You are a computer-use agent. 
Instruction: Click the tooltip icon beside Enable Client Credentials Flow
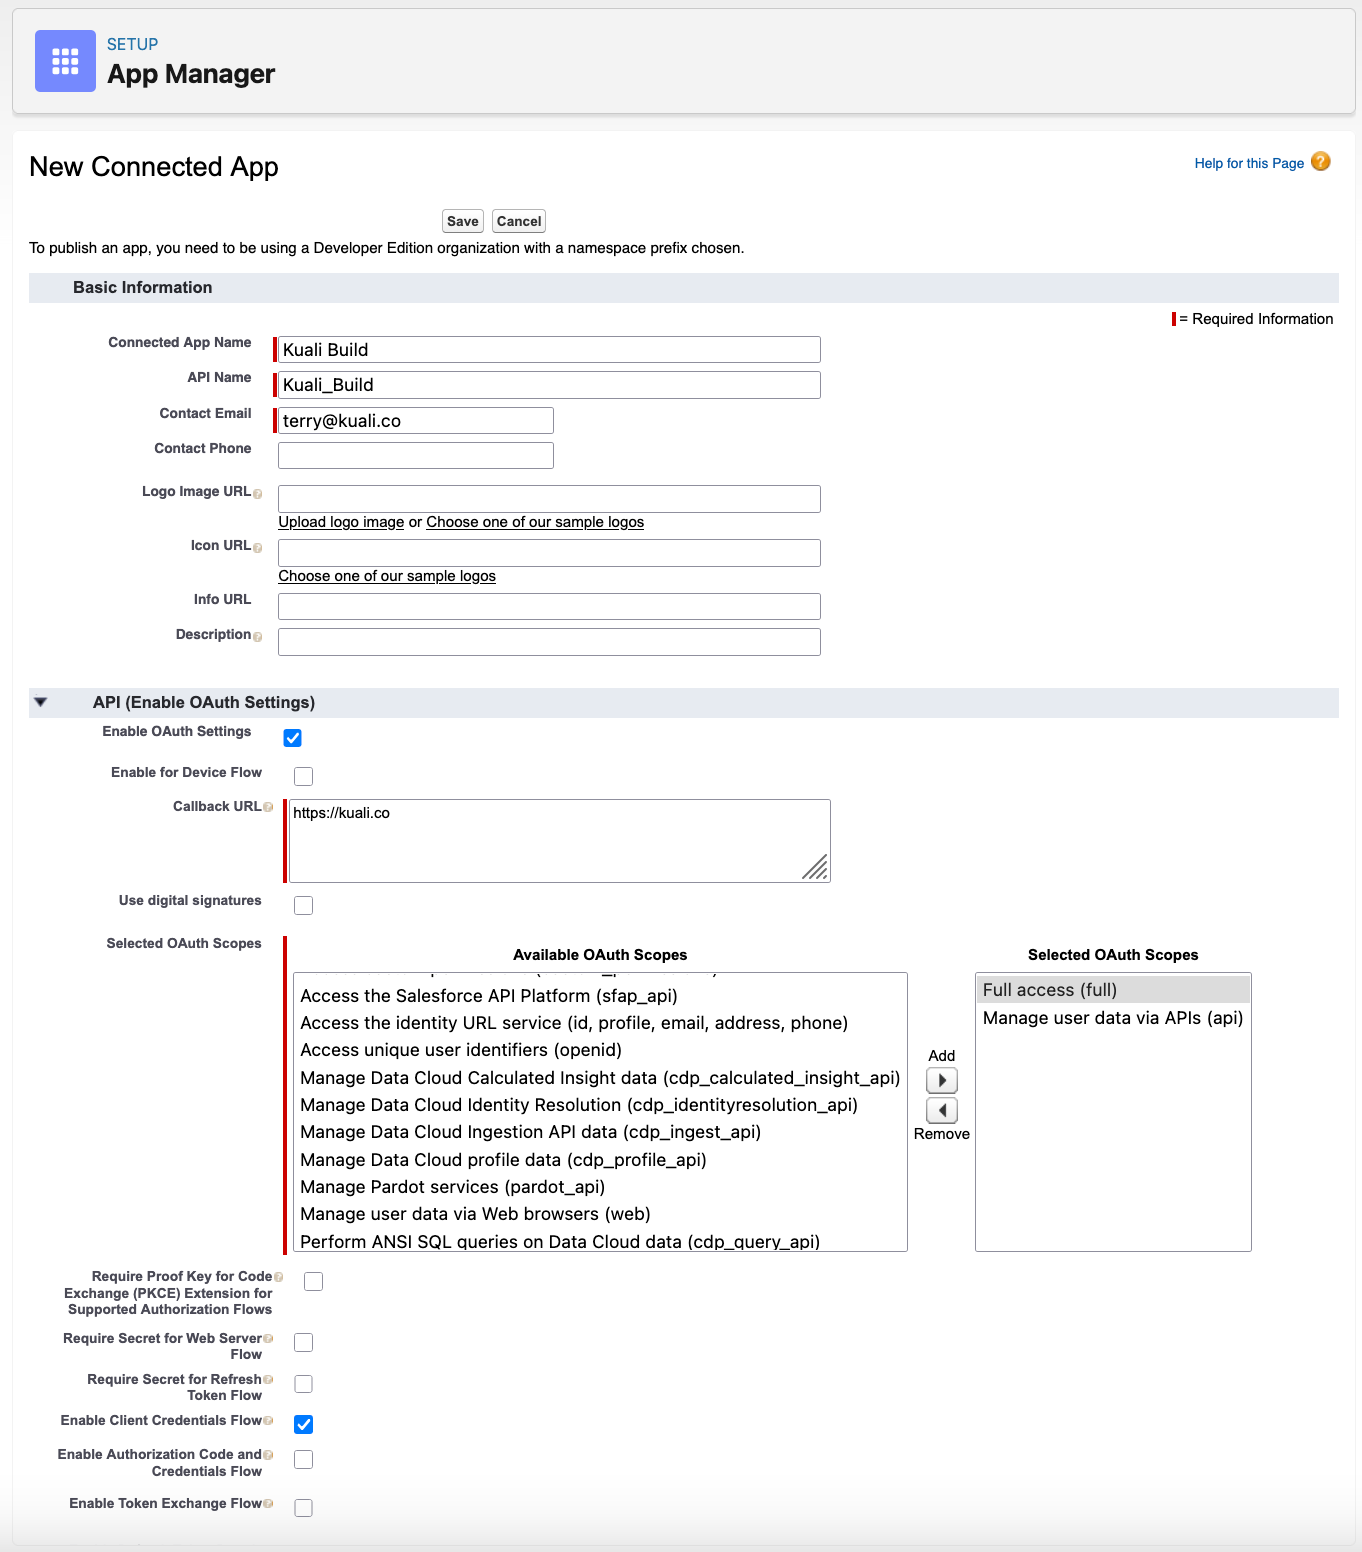tap(266, 1418)
